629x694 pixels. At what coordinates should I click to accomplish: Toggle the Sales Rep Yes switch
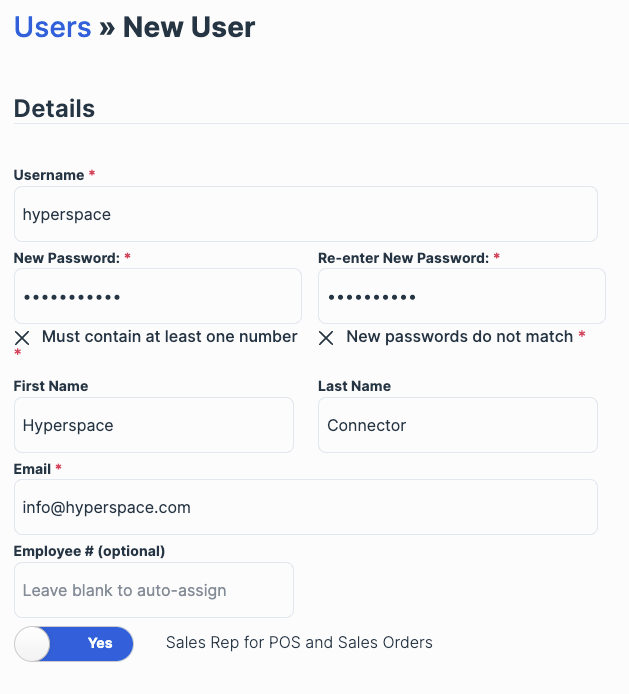click(74, 644)
